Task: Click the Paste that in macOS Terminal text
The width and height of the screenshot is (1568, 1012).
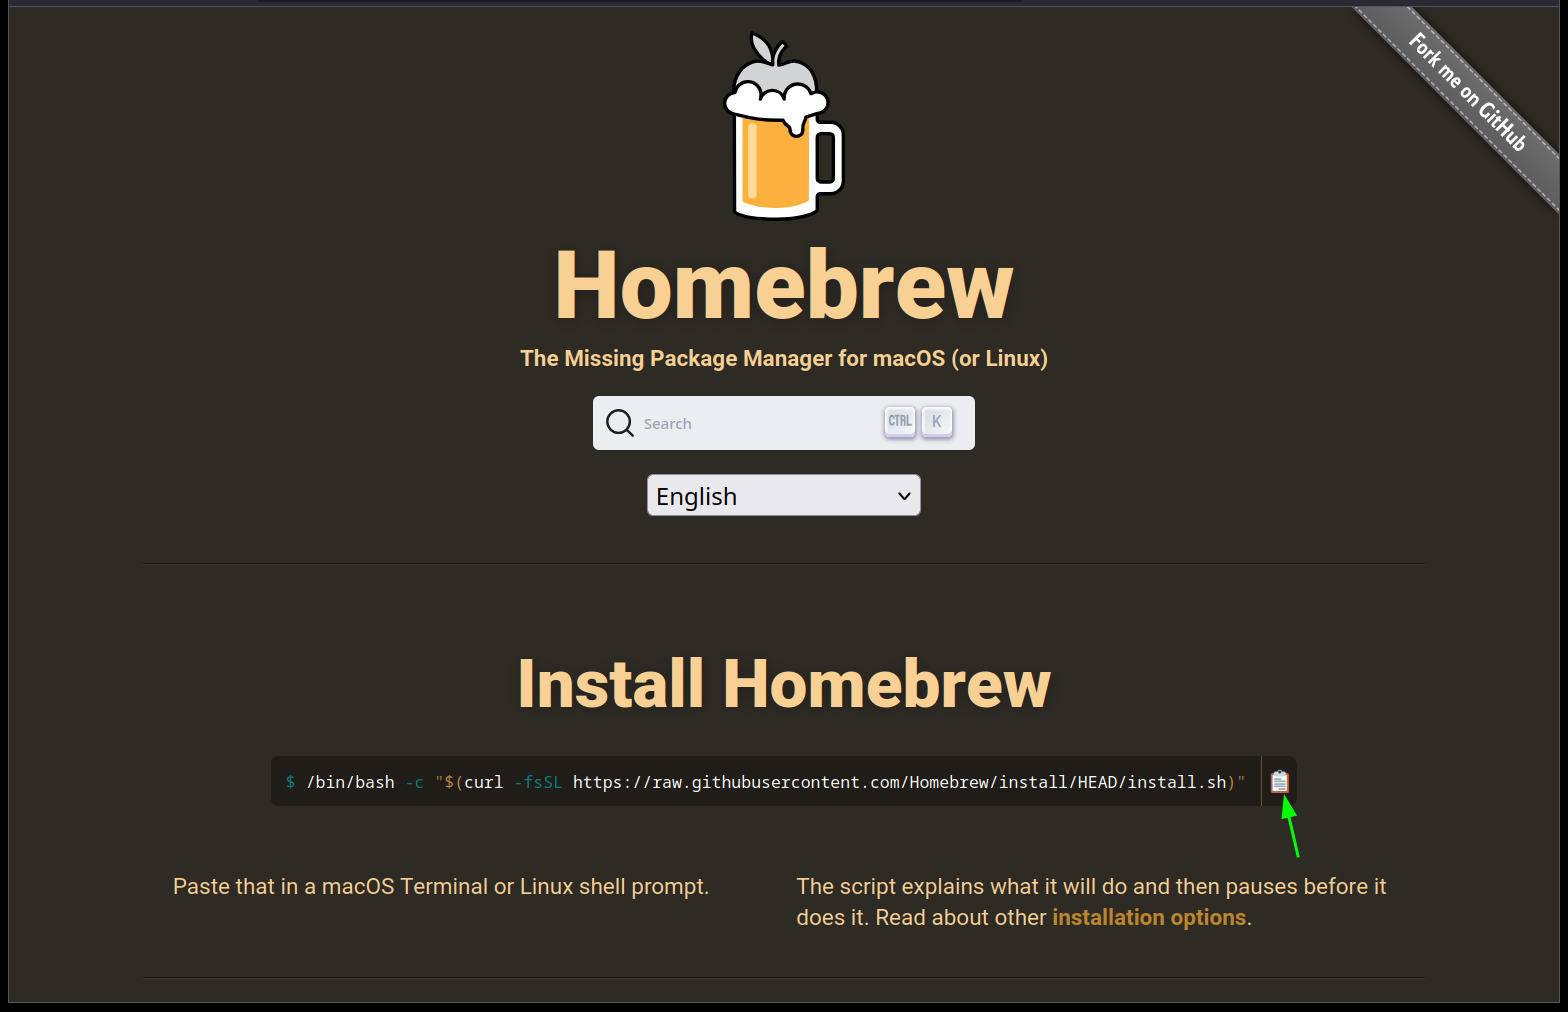Action: point(441,887)
